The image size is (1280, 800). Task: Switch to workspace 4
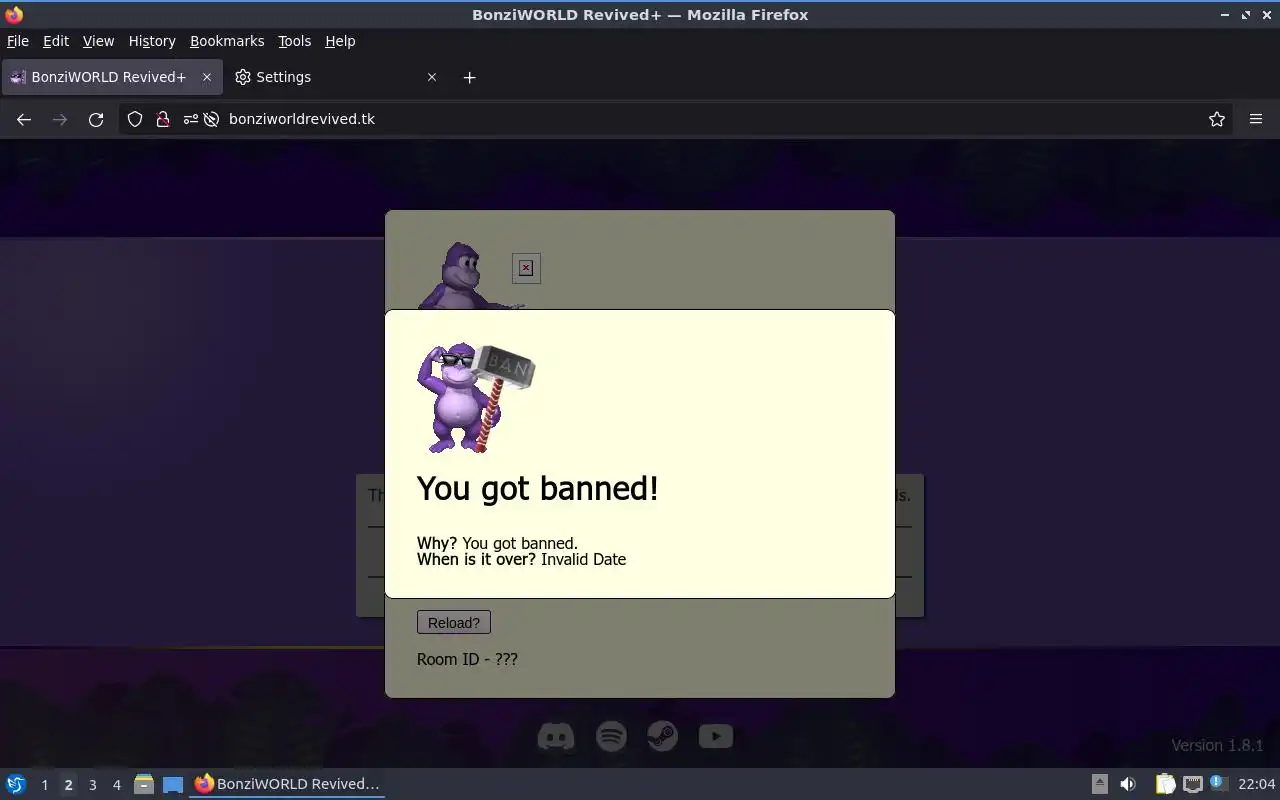(116, 785)
